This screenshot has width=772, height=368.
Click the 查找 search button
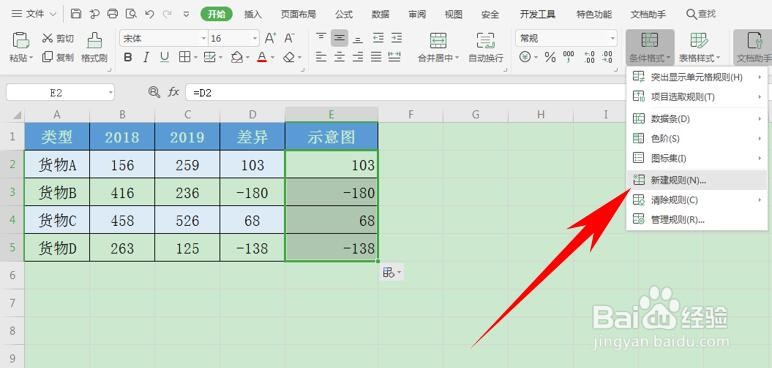[x=701, y=14]
